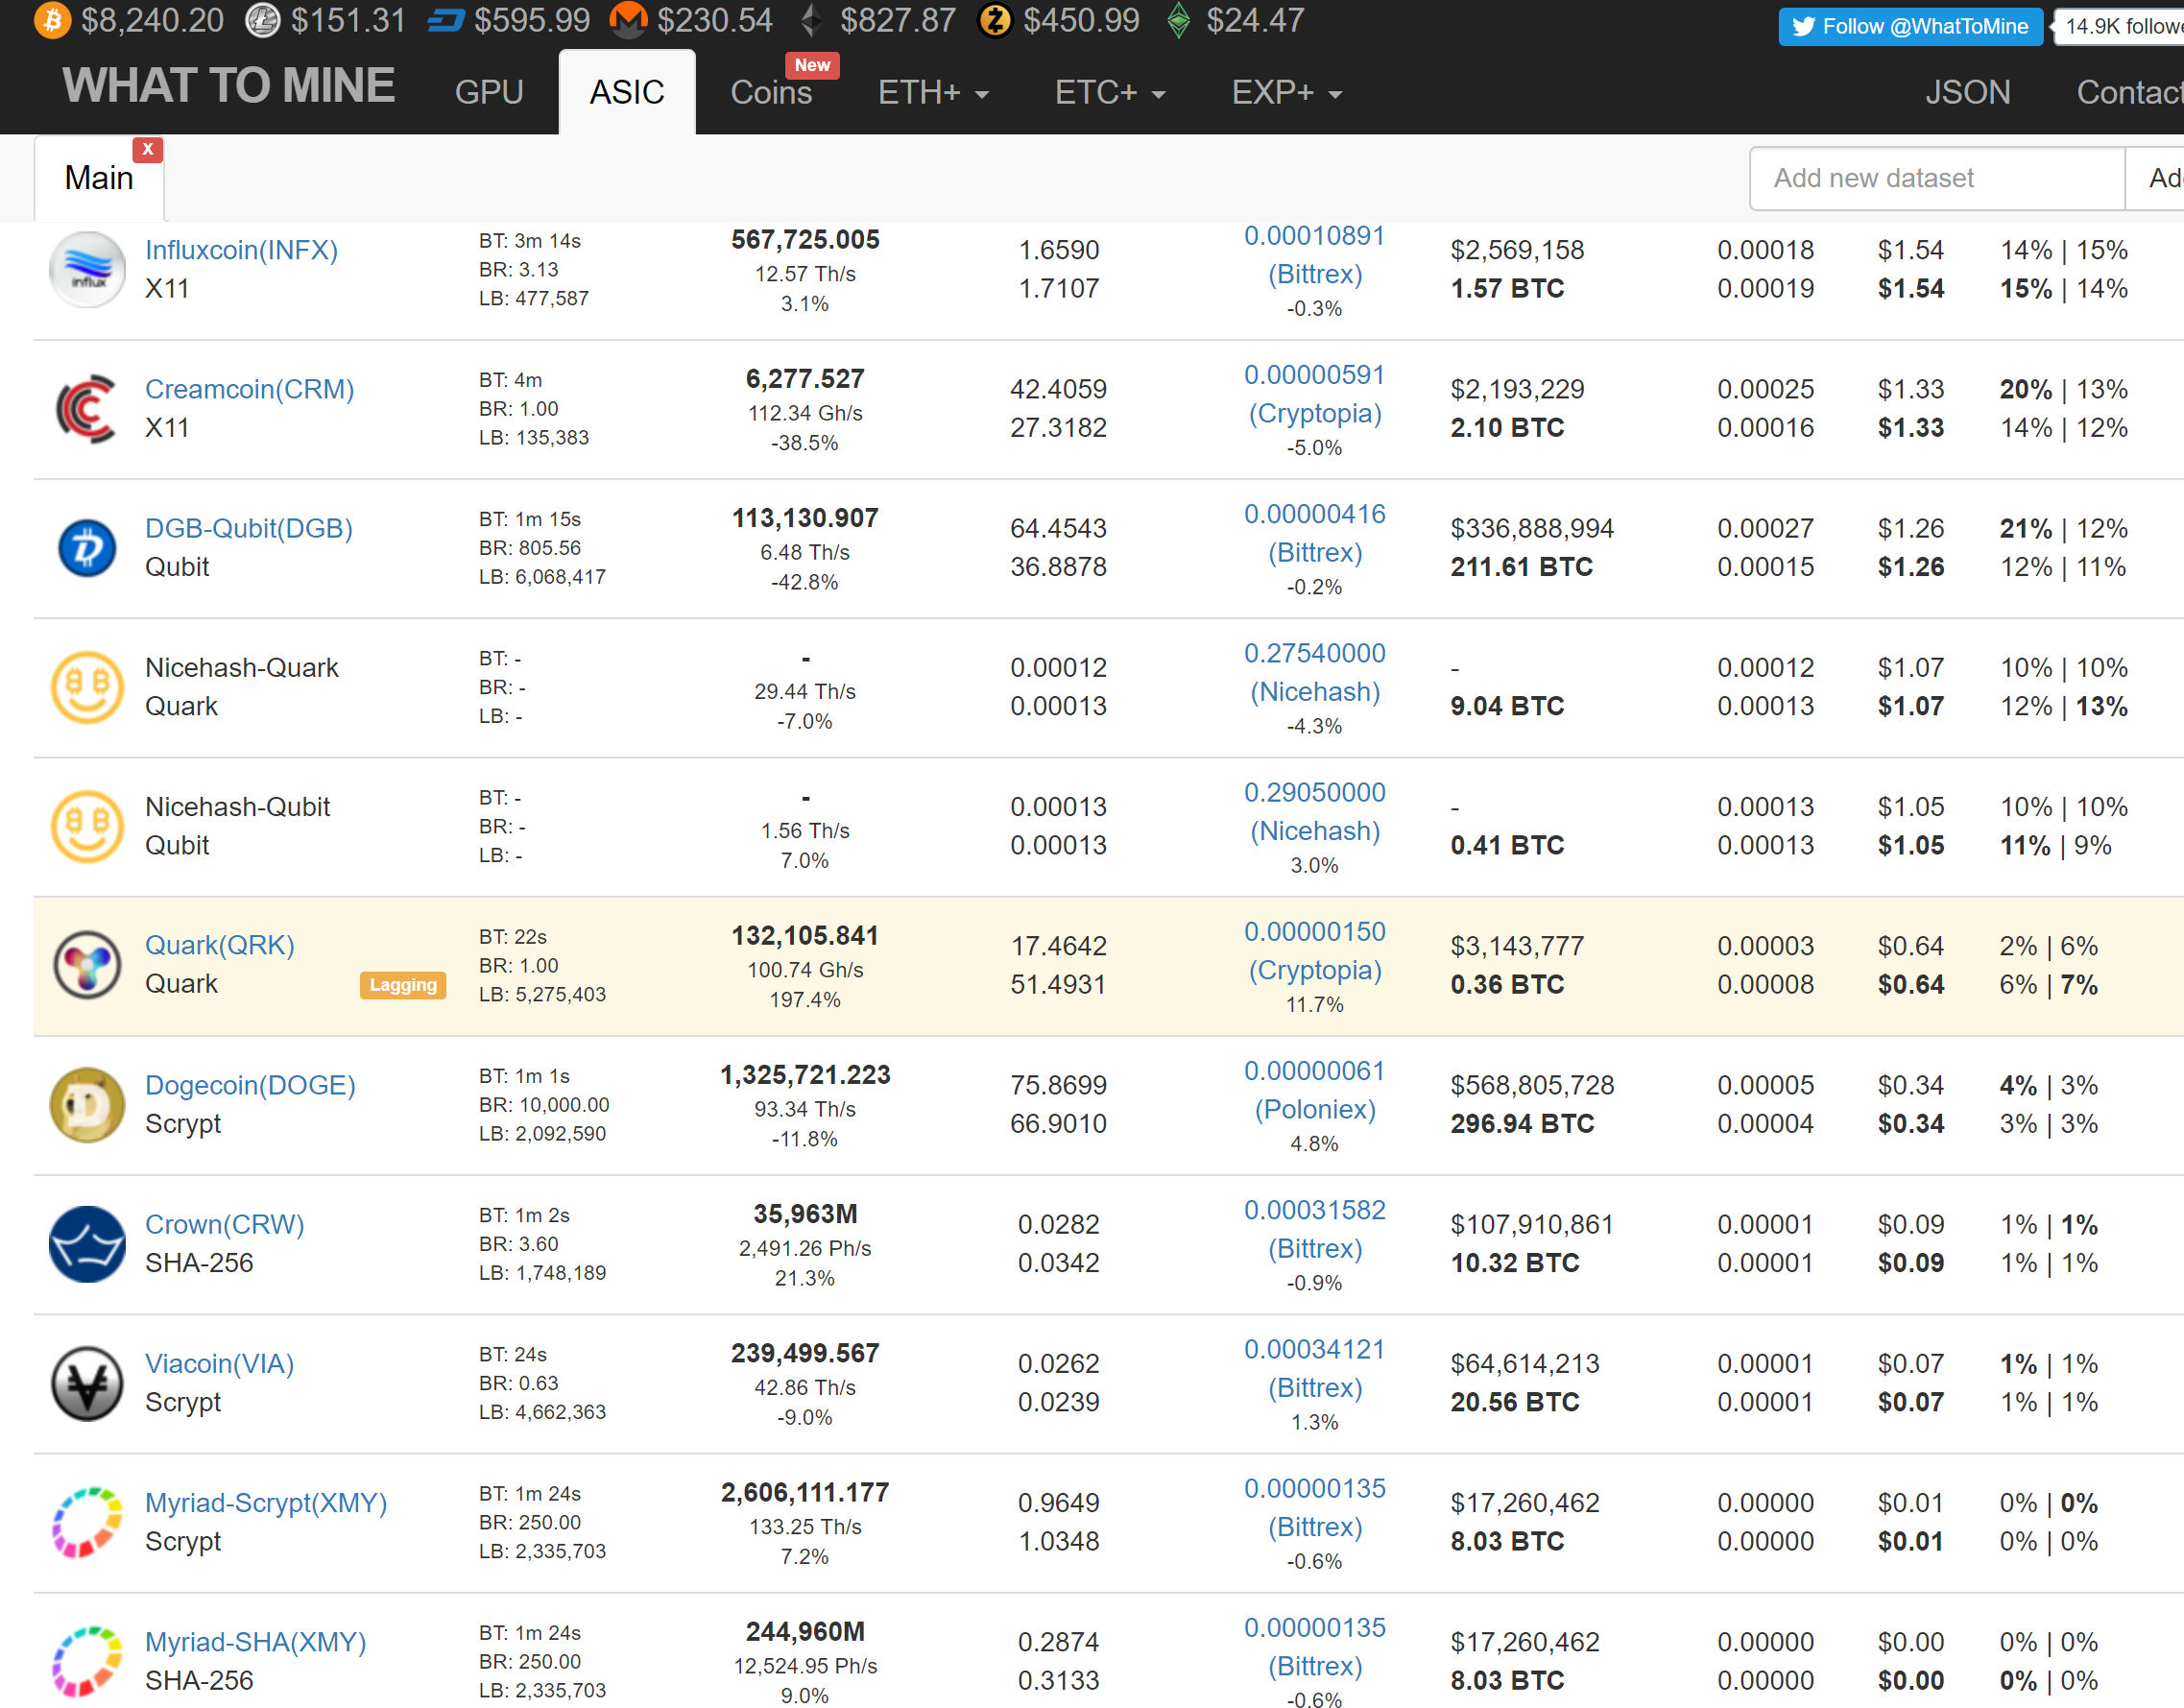Viewport: 2184px width, 1708px height.
Task: Open the Creamcoin(CRM) coin link
Action: click(249, 389)
